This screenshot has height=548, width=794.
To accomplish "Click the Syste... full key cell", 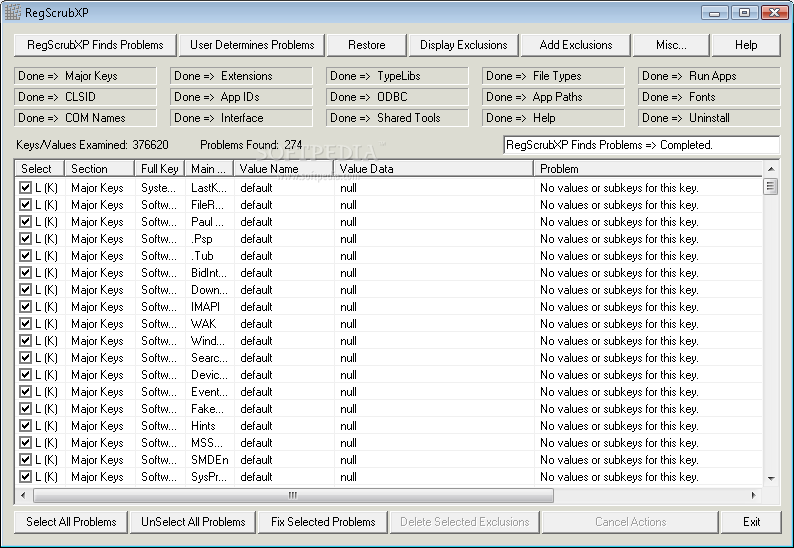I will [x=160, y=188].
